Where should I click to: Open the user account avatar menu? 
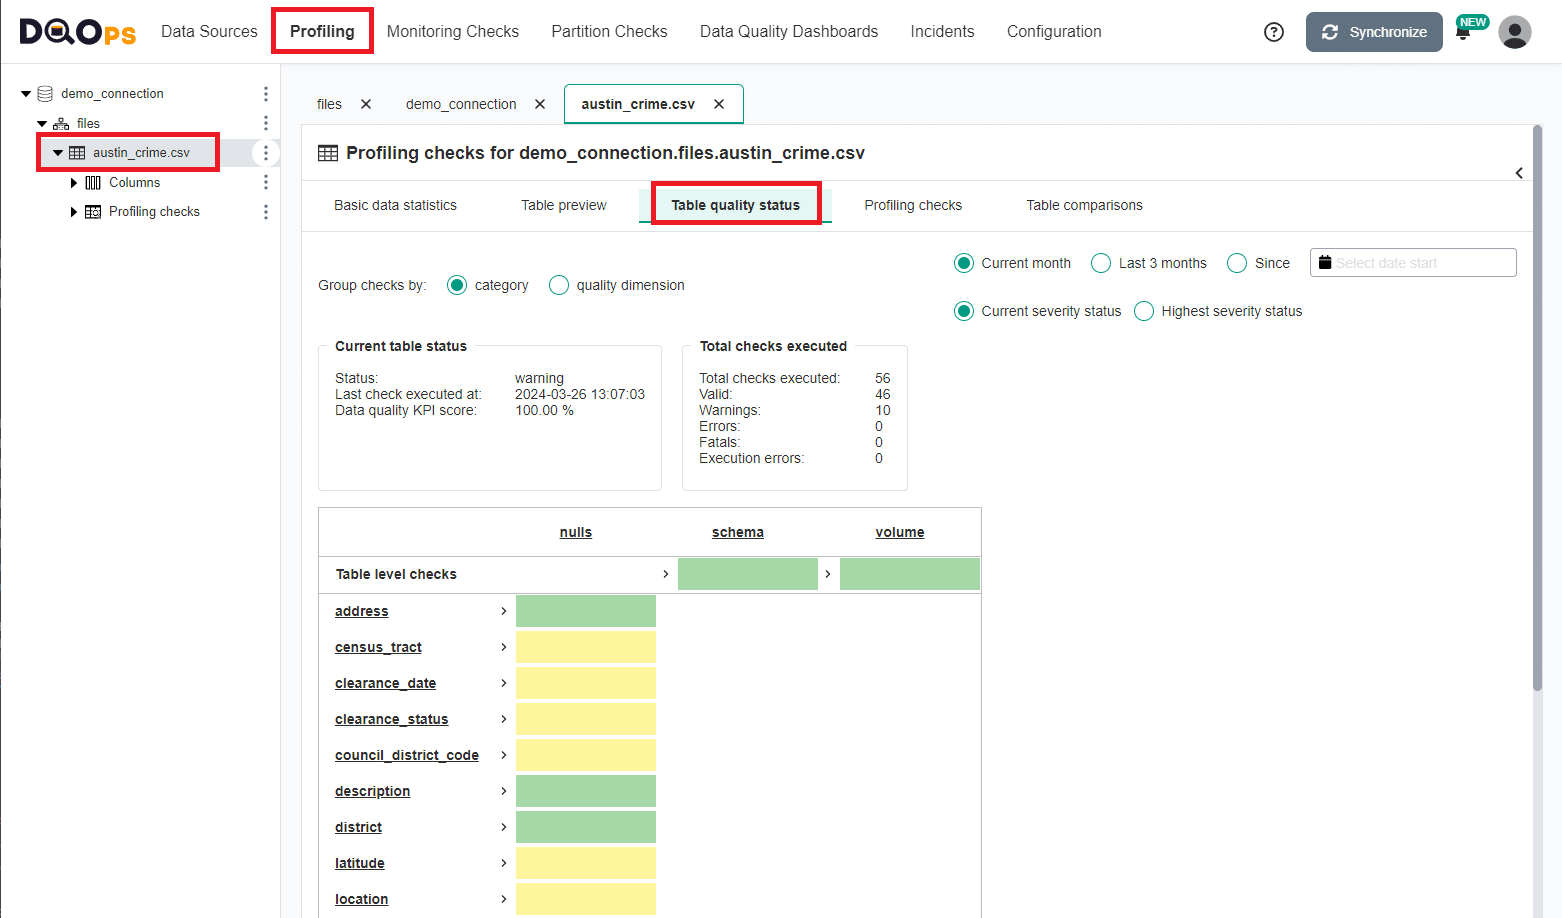1515,31
